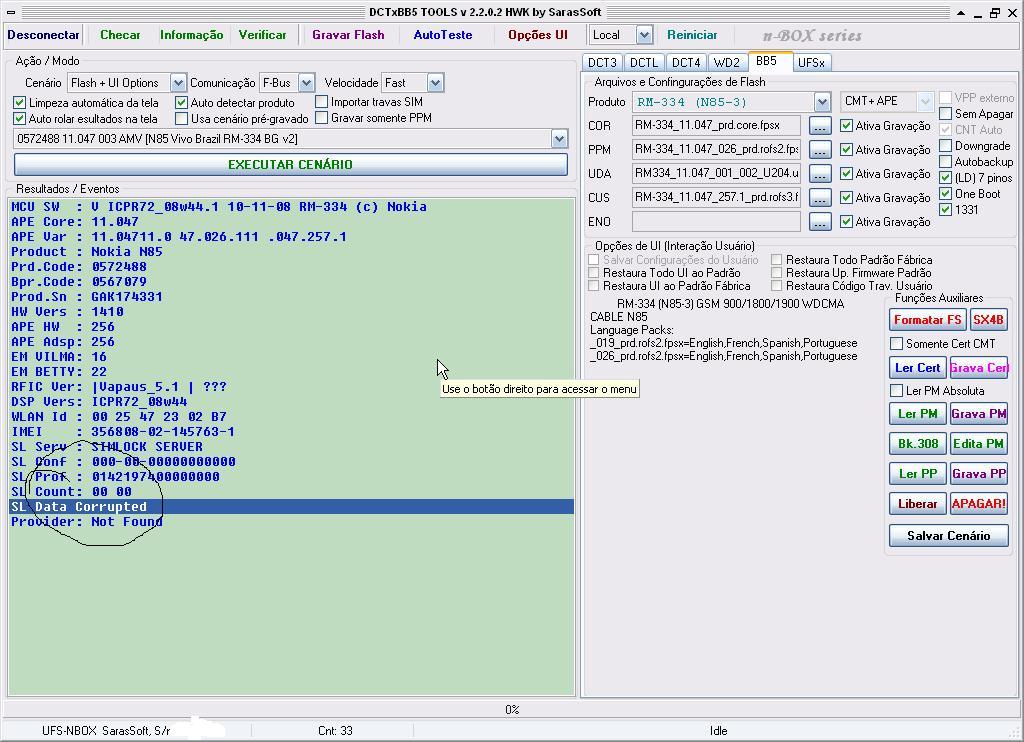Browse for the PPM file
Image resolution: width=1024 pixels, height=742 pixels.
(820, 150)
